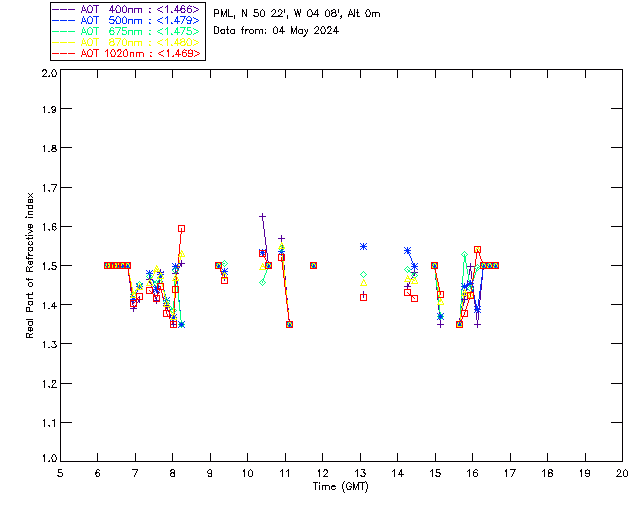
Task: Click the x-axis tick label 14
Action: 398,473
